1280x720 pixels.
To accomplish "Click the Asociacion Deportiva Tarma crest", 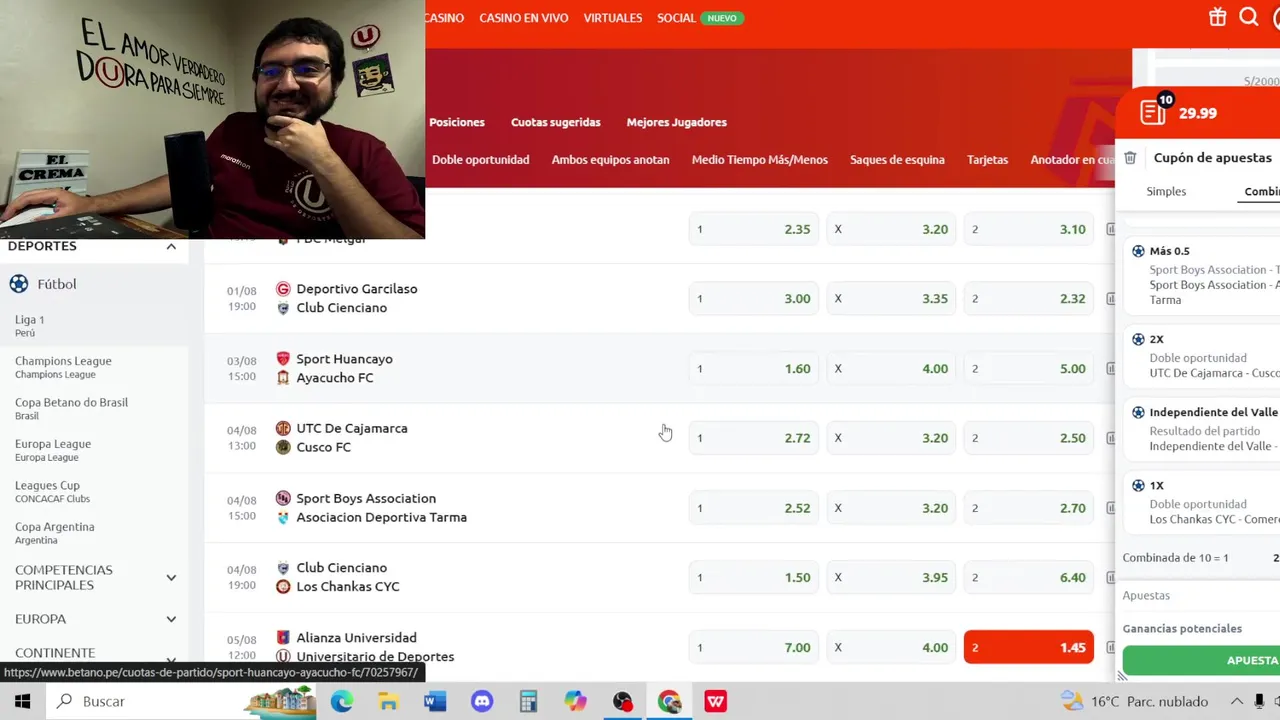I will coord(283,517).
